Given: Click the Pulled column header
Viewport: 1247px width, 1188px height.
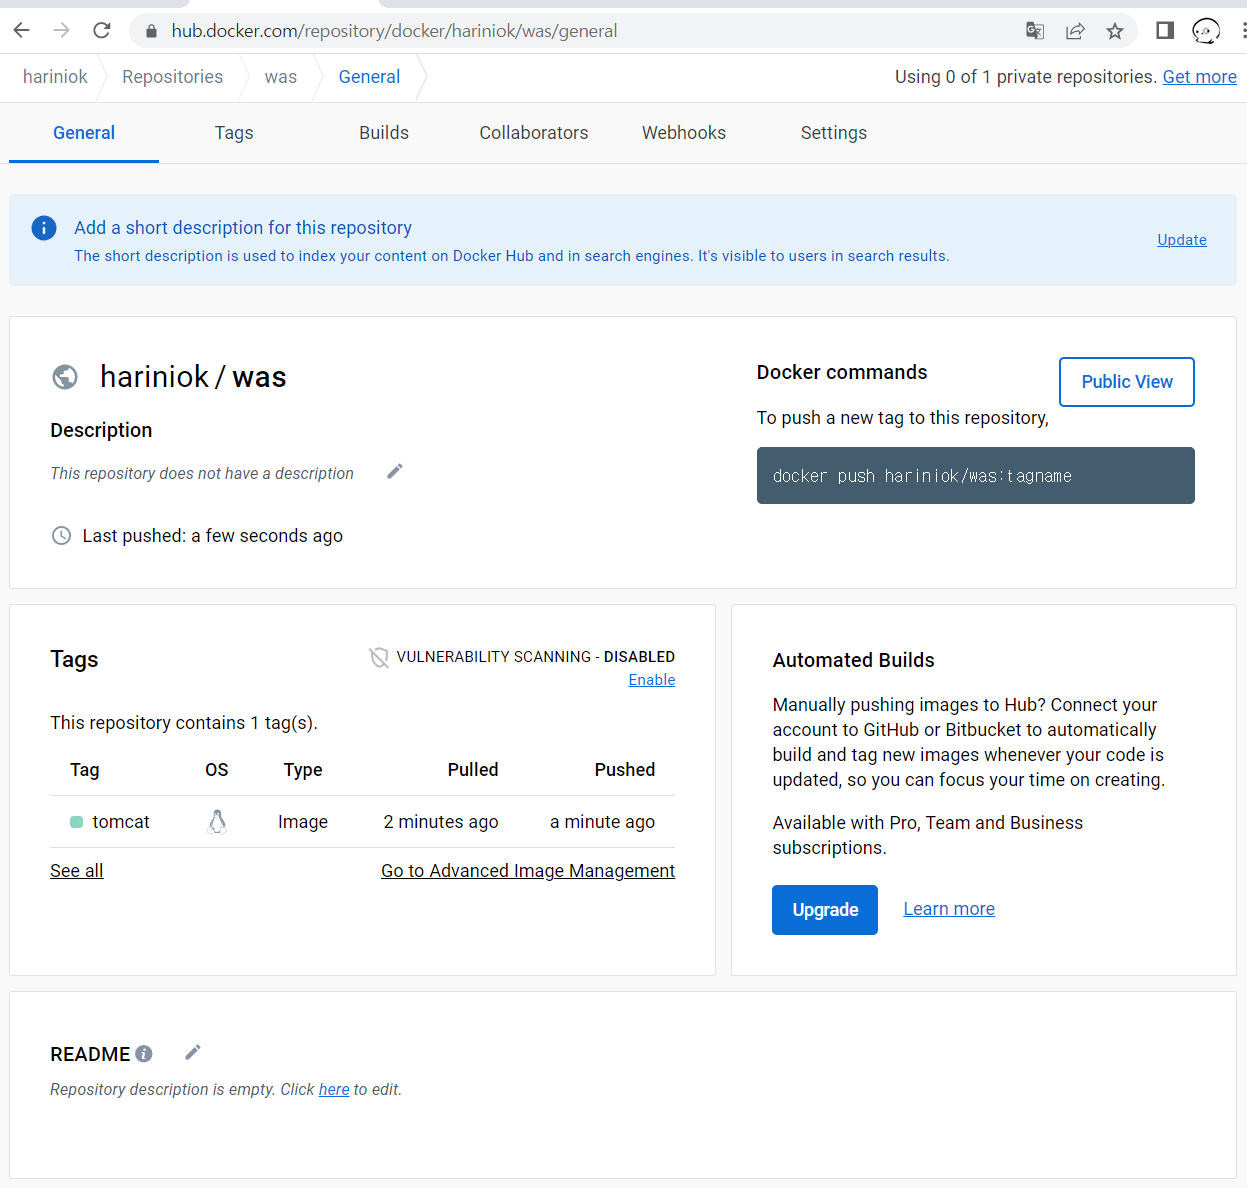Looking at the screenshot, I should (473, 770).
